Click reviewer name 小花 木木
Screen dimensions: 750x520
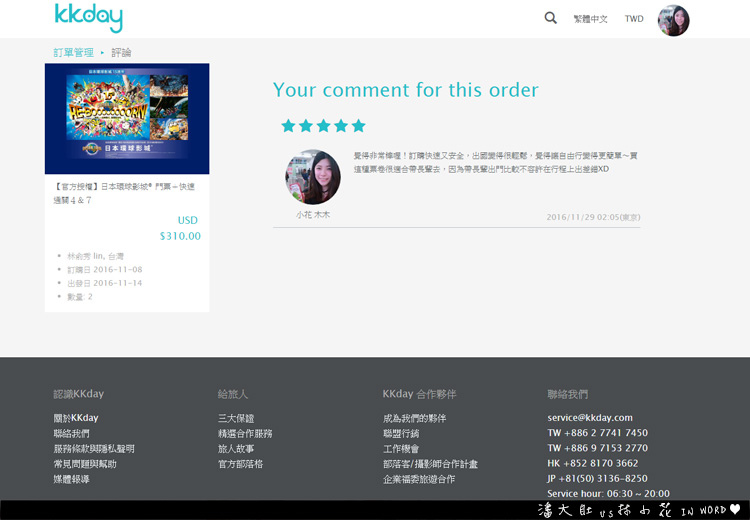[313, 215]
